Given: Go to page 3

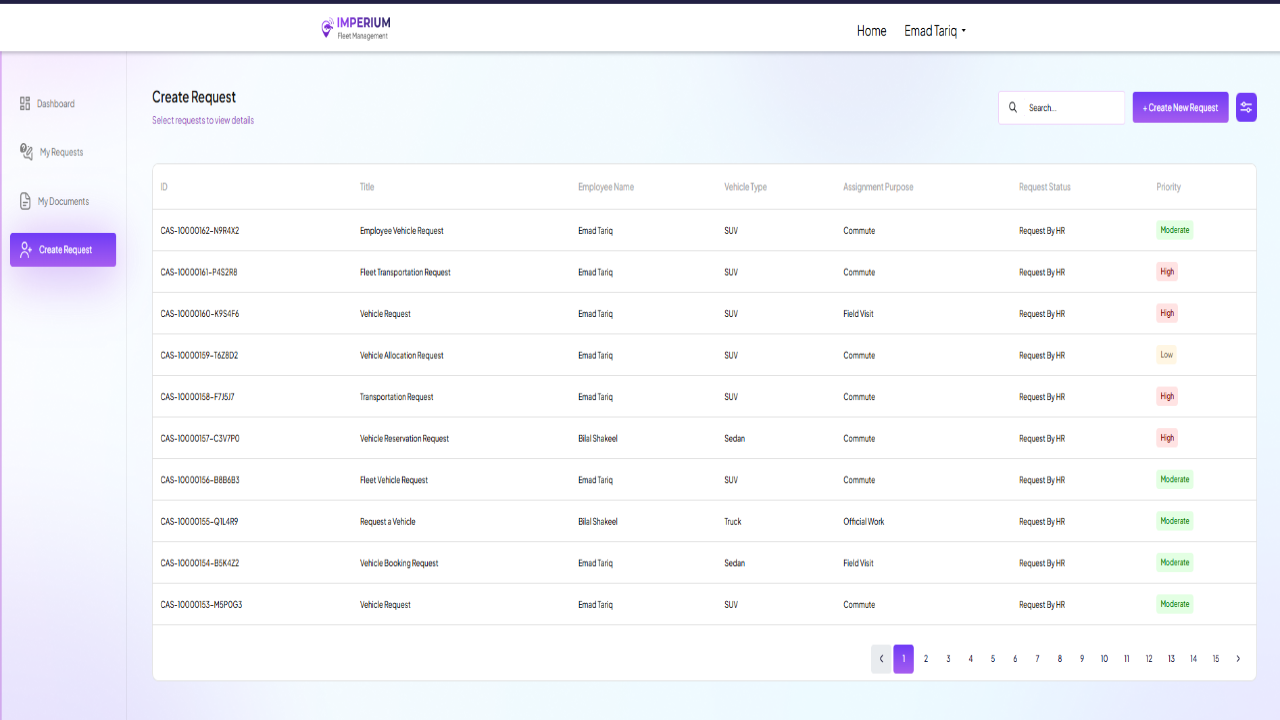Looking at the screenshot, I should [948, 659].
